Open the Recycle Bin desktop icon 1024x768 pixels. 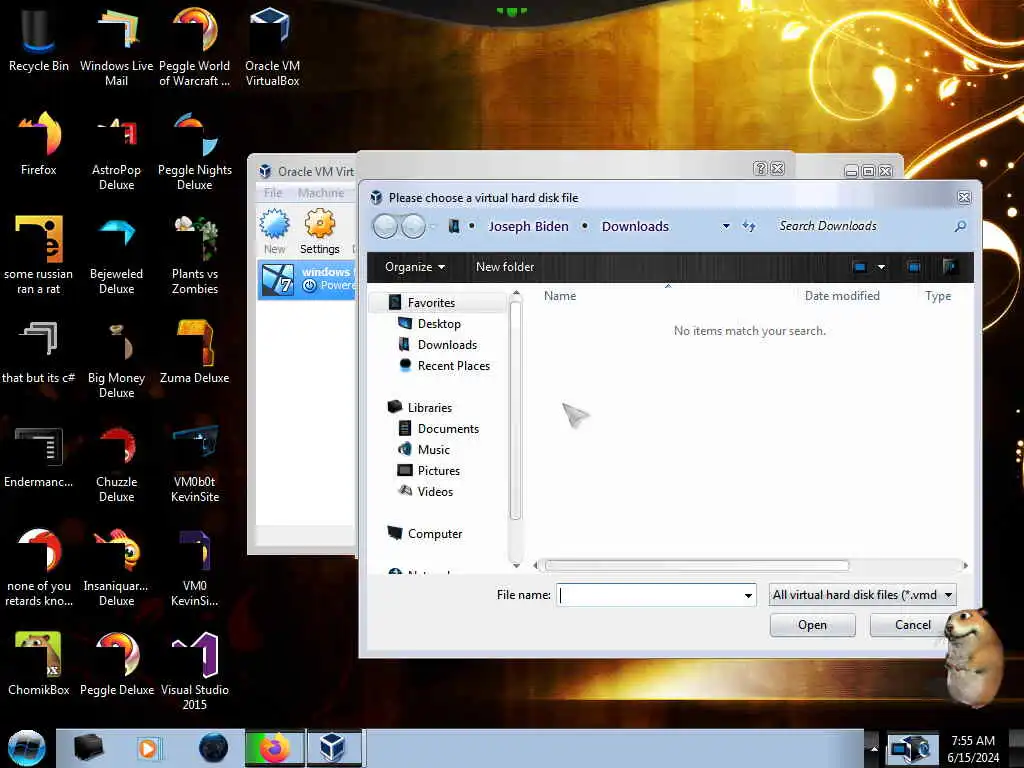(x=38, y=39)
